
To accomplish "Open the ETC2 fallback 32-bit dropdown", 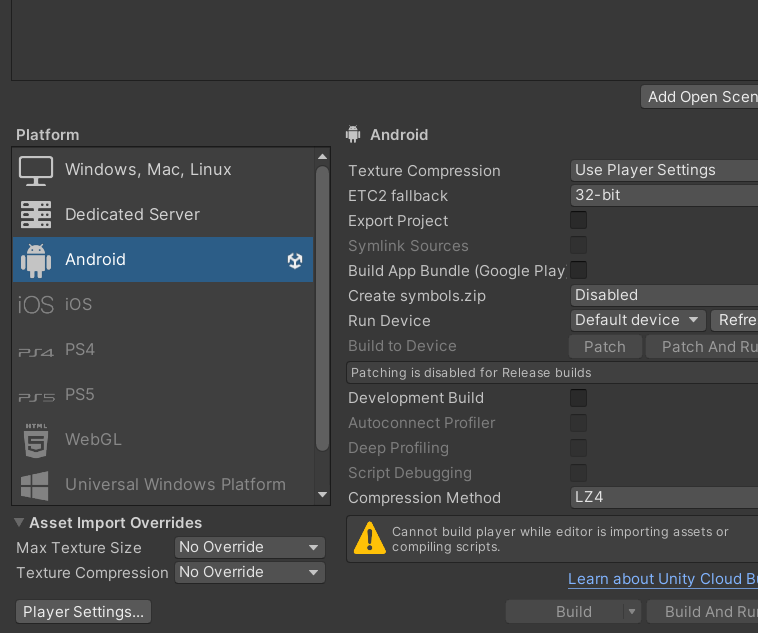I will 664,195.
